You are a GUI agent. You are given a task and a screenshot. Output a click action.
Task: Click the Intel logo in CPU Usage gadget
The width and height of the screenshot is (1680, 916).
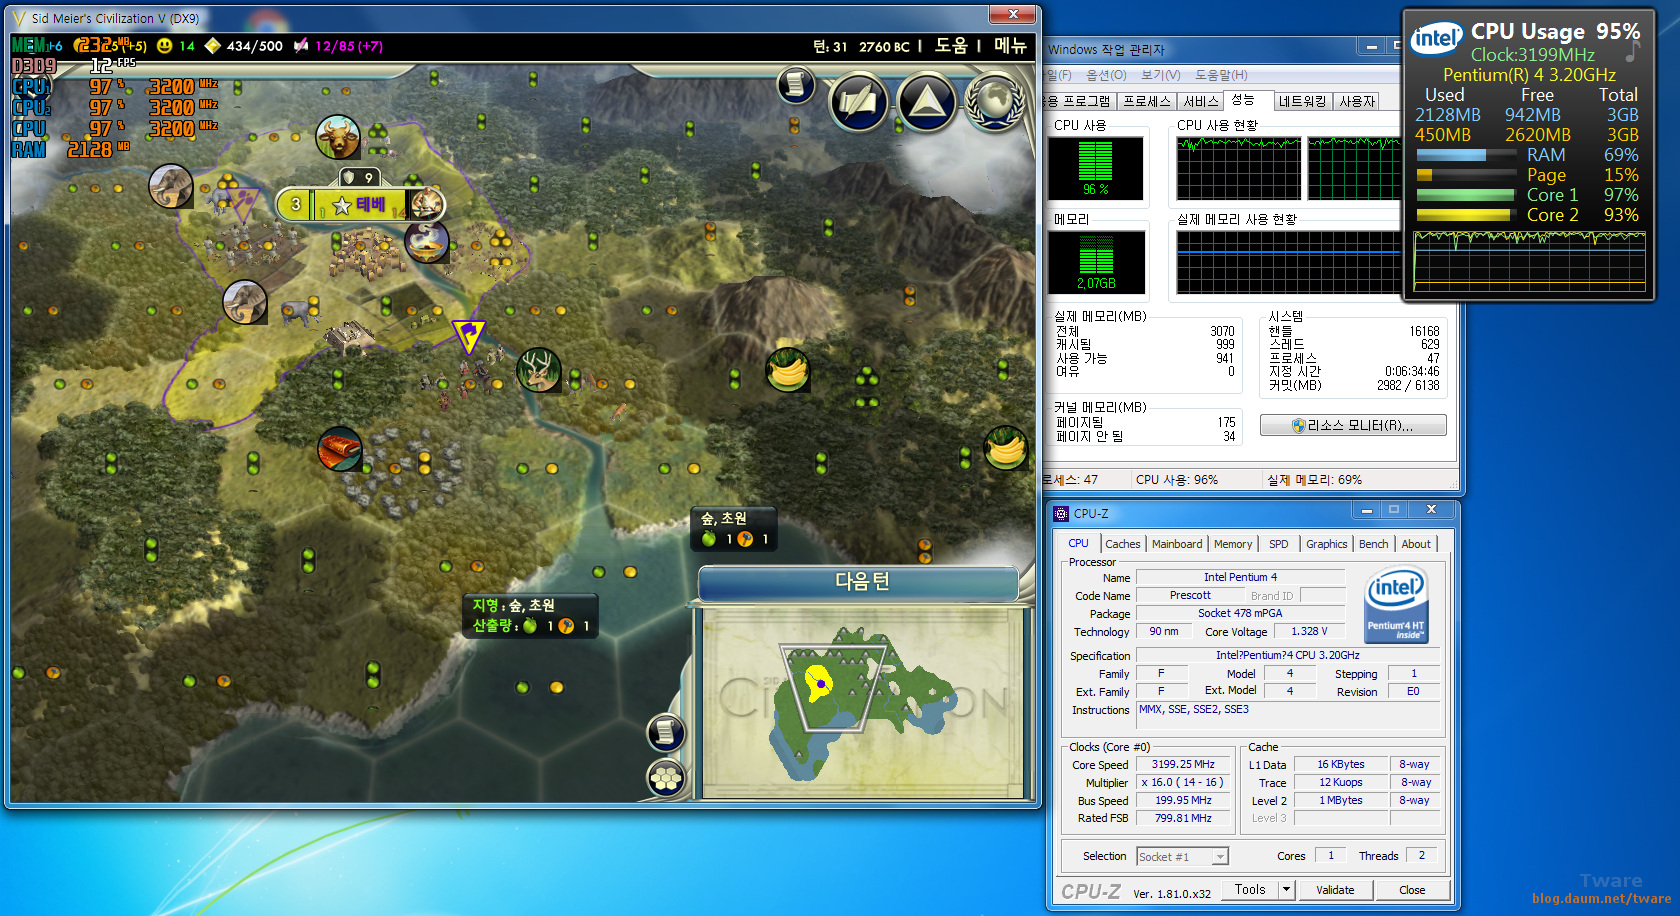pos(1436,39)
